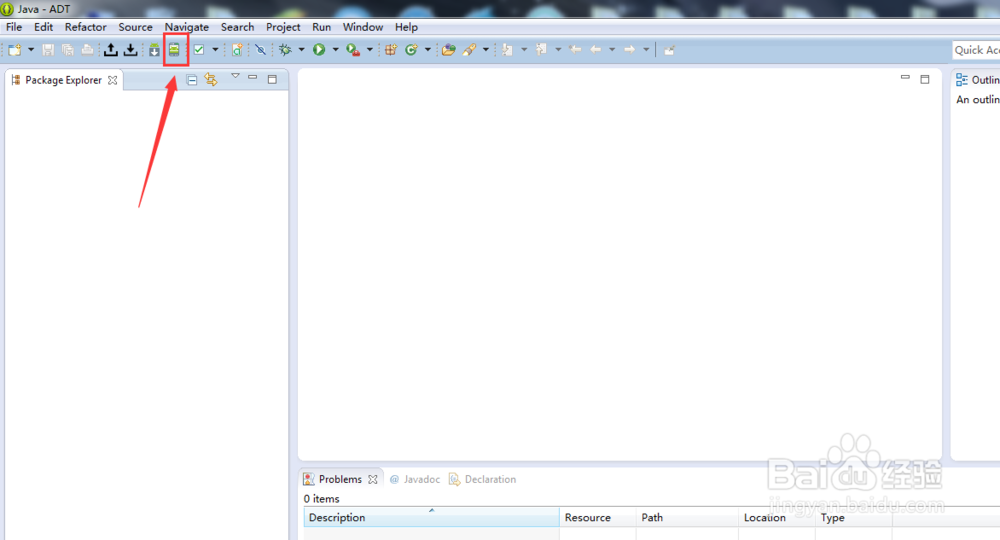Viewport: 1000px width, 540px height.
Task: Click the Forward navigation arrow icon
Action: 629,50
